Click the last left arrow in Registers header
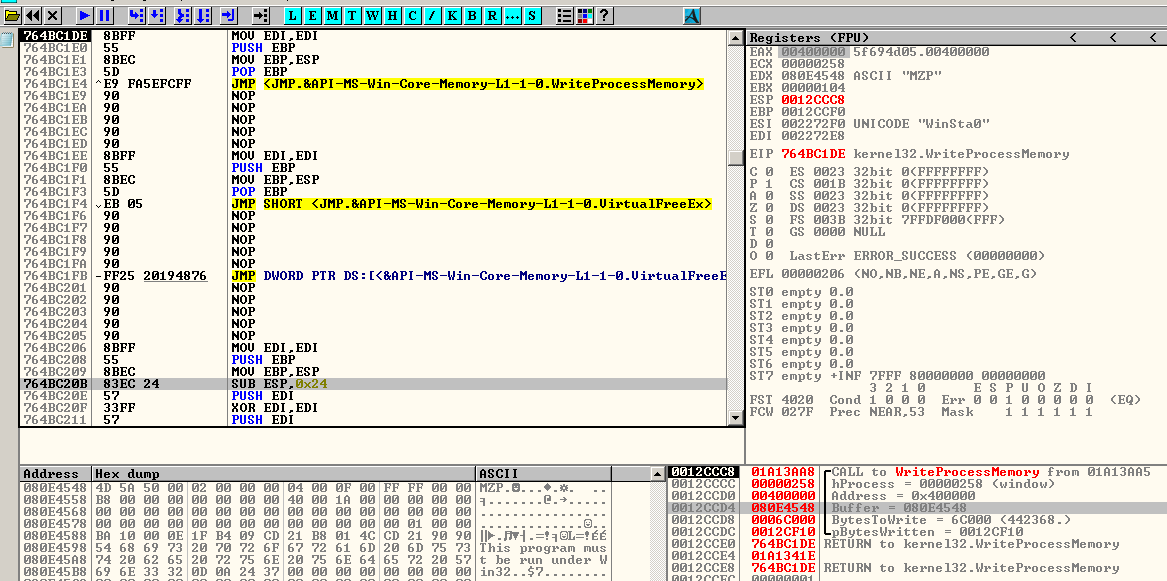The image size is (1167, 581). pyautogui.click(x=1153, y=38)
